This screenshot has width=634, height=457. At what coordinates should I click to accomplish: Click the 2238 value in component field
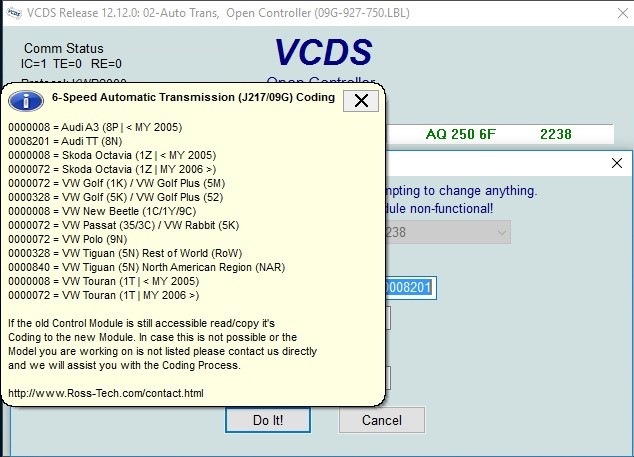pyautogui.click(x=556, y=134)
